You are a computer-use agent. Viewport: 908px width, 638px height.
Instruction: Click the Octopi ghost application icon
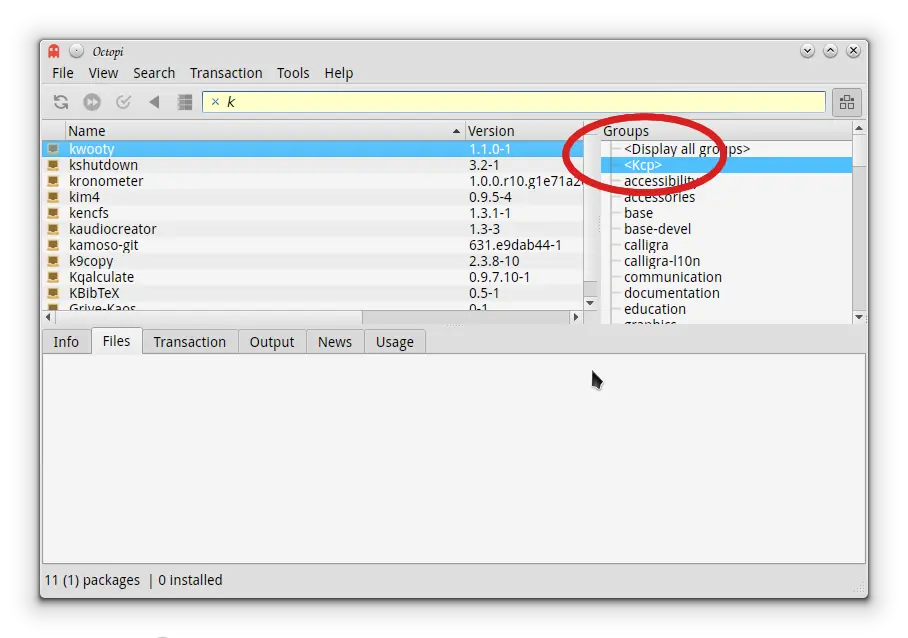click(54, 51)
